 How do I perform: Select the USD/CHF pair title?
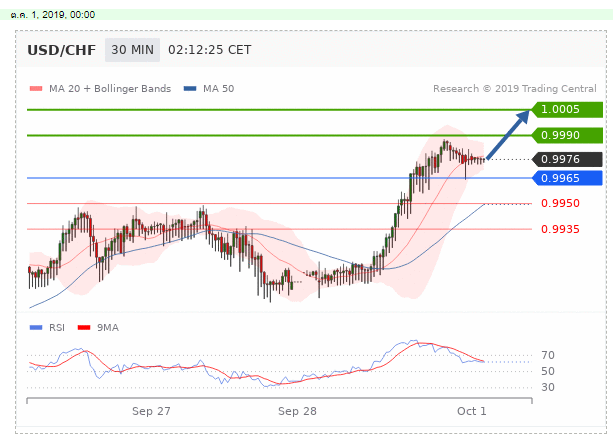point(61,50)
